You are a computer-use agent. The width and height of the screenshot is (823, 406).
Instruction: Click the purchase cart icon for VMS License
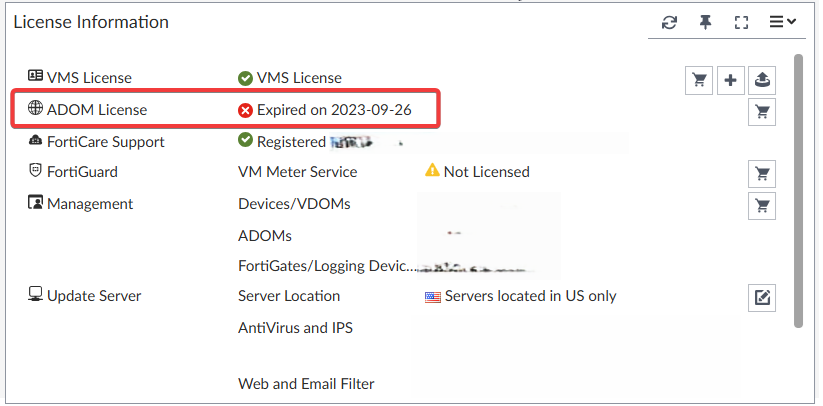699,80
